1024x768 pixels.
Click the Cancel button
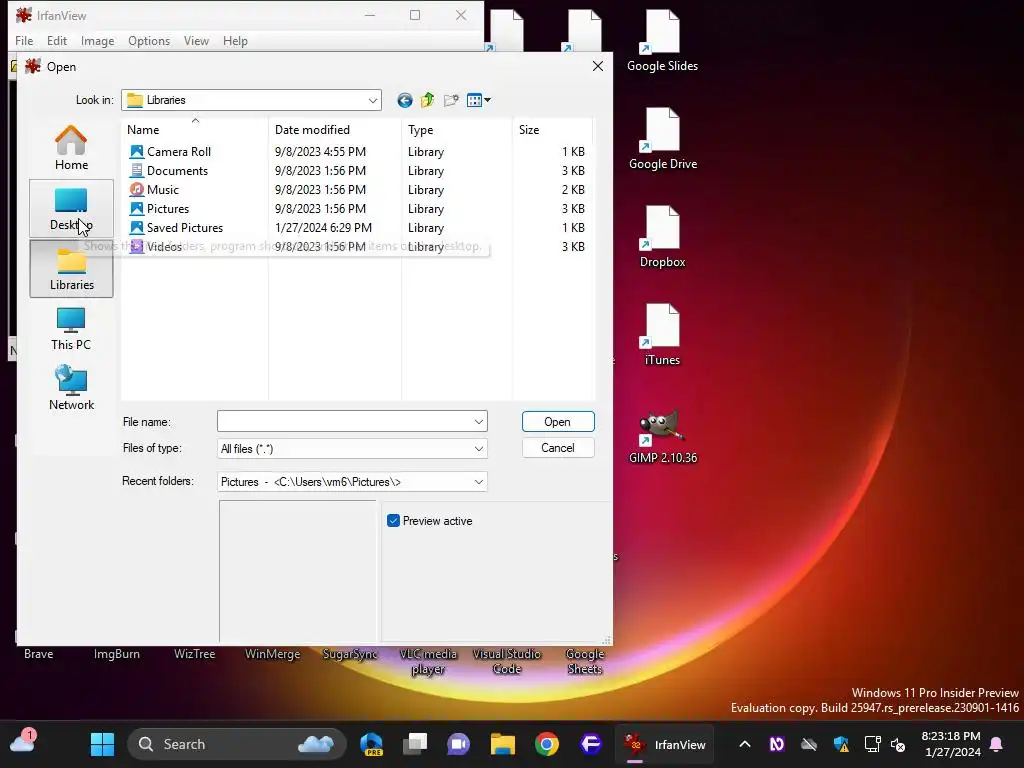(x=558, y=448)
